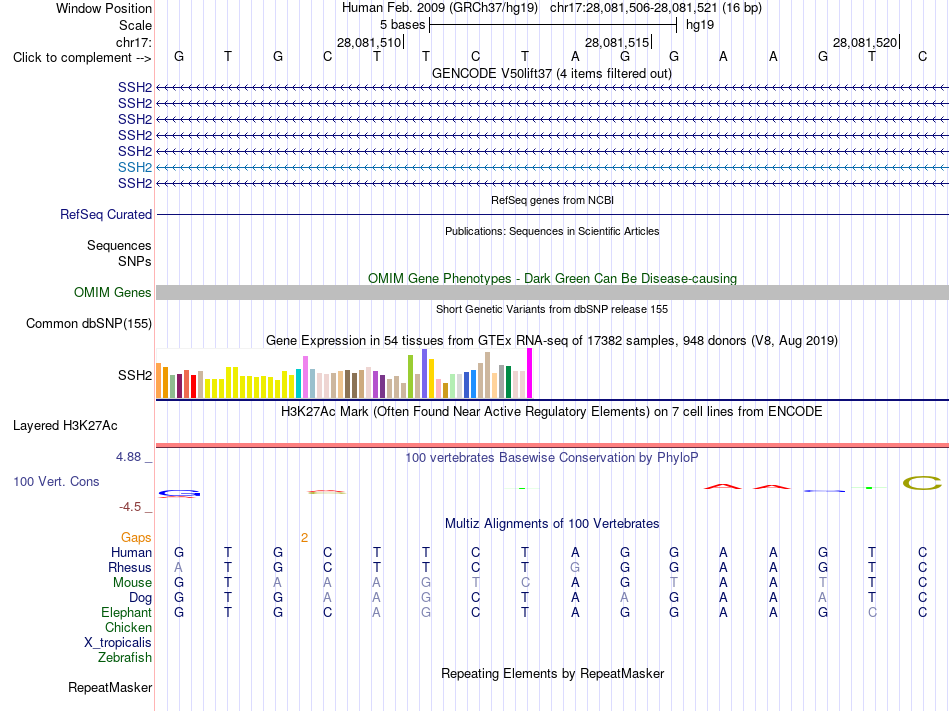Select the Rhesus alignment row label
The height and width of the screenshot is (711, 950).
click(x=130, y=567)
